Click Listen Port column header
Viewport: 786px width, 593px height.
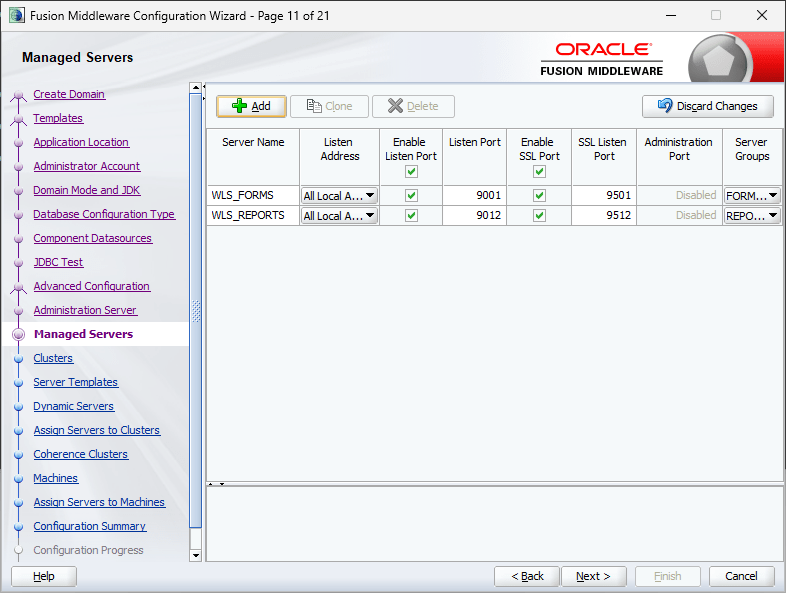click(x=474, y=157)
